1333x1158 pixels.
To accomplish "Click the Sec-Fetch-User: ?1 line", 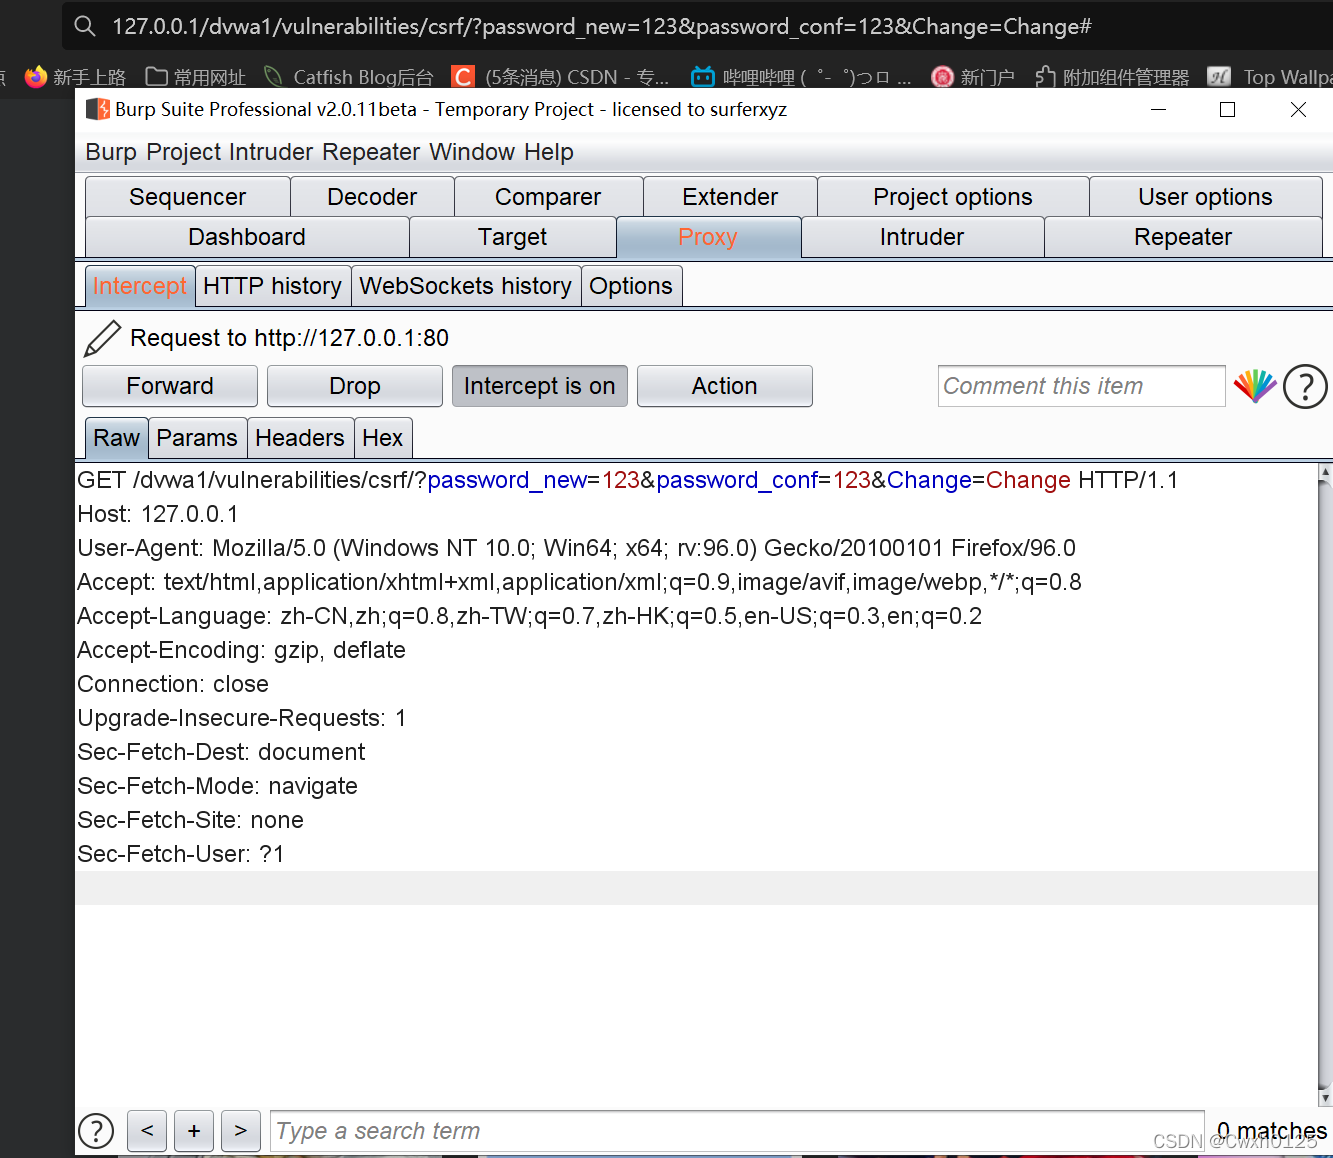I will point(181,854).
